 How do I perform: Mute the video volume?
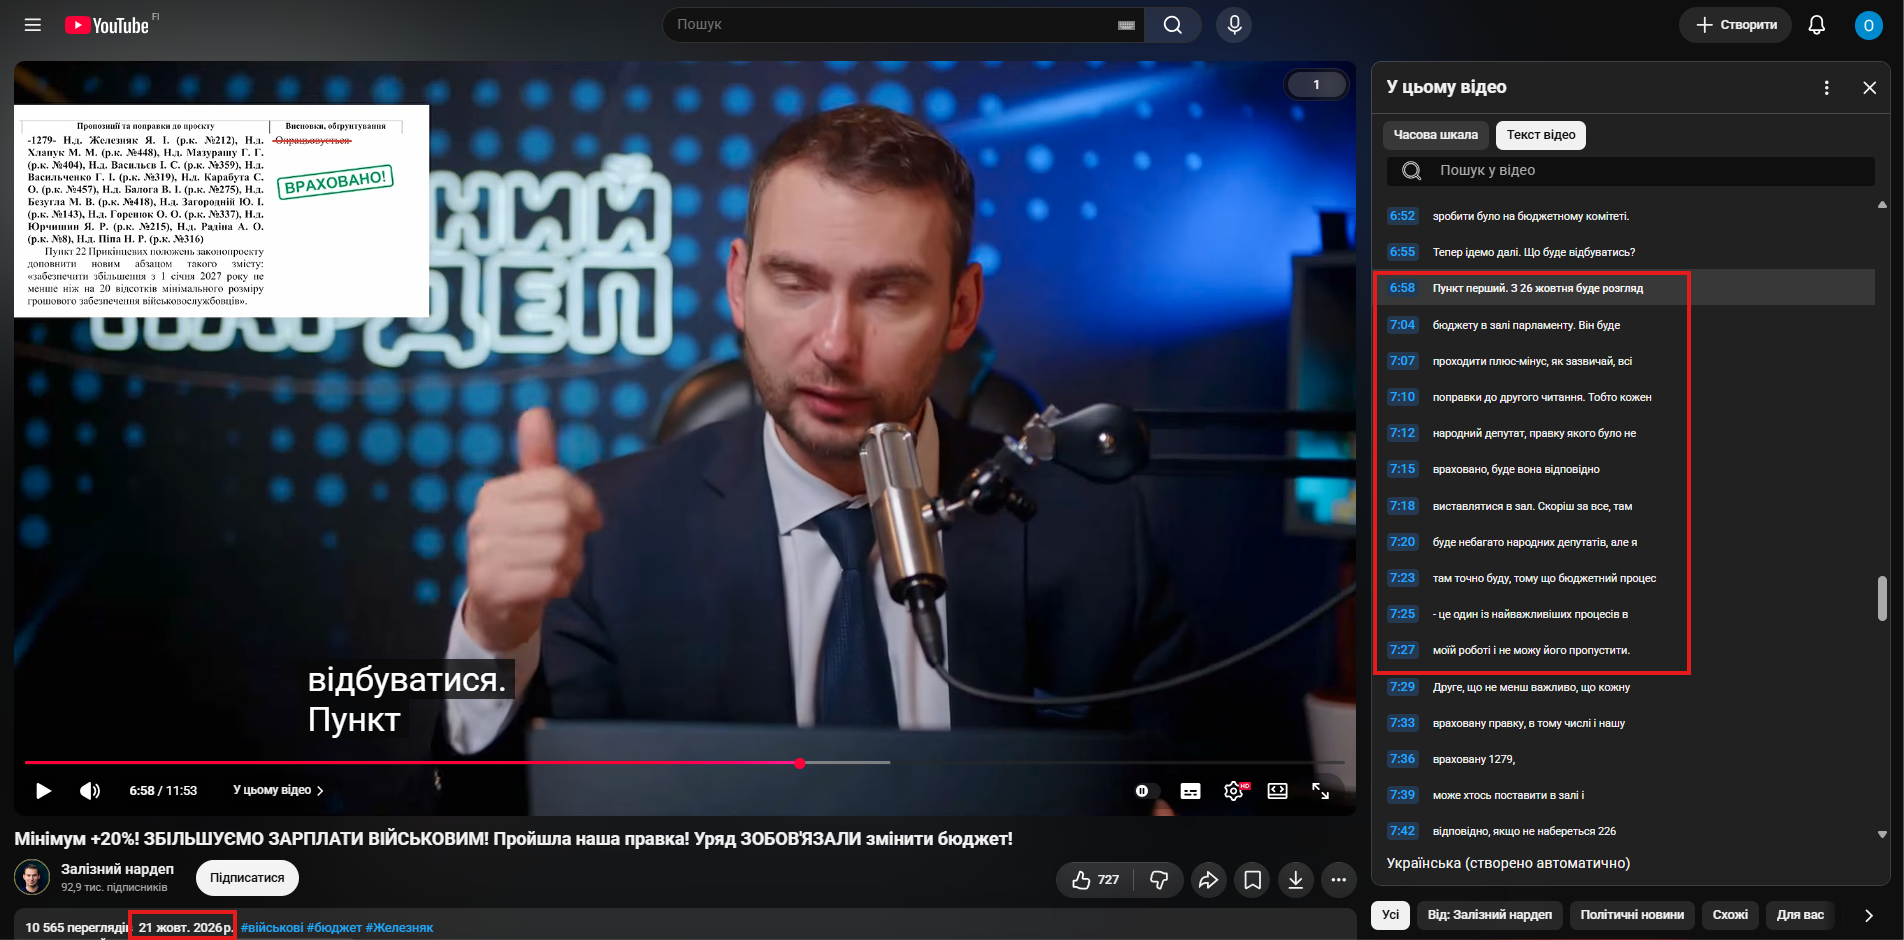[x=90, y=791]
